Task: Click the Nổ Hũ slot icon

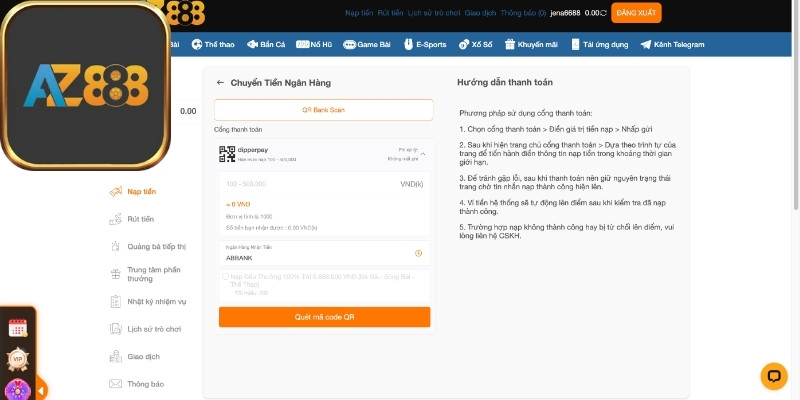Action: pos(303,44)
